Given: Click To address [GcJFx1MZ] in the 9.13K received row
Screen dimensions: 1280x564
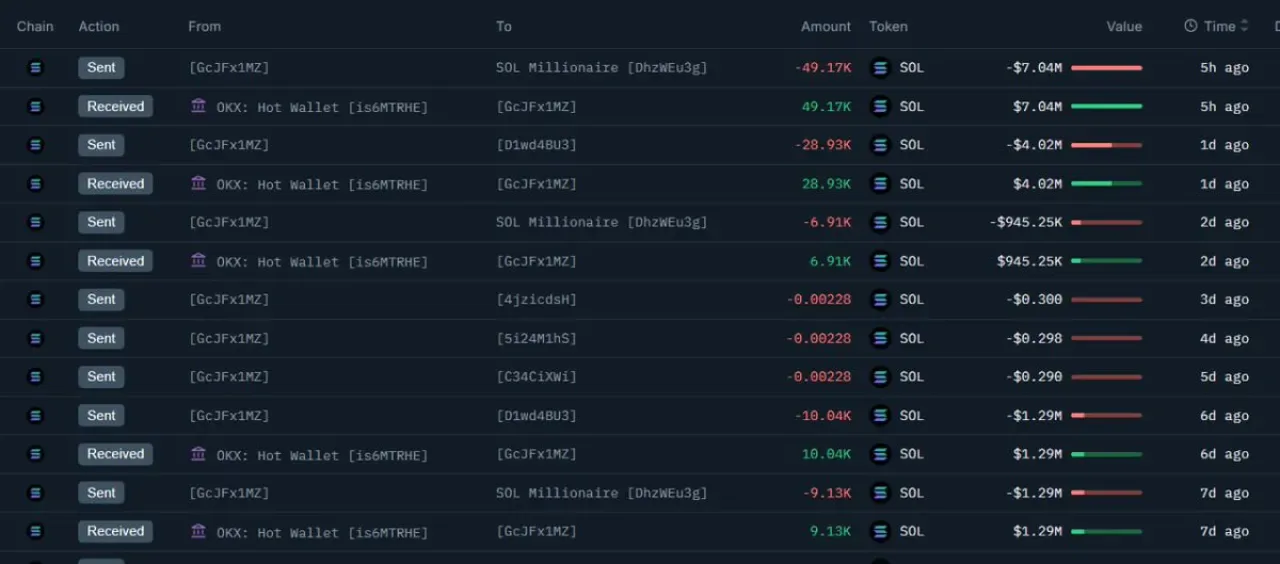Looking at the screenshot, I should tap(536, 531).
